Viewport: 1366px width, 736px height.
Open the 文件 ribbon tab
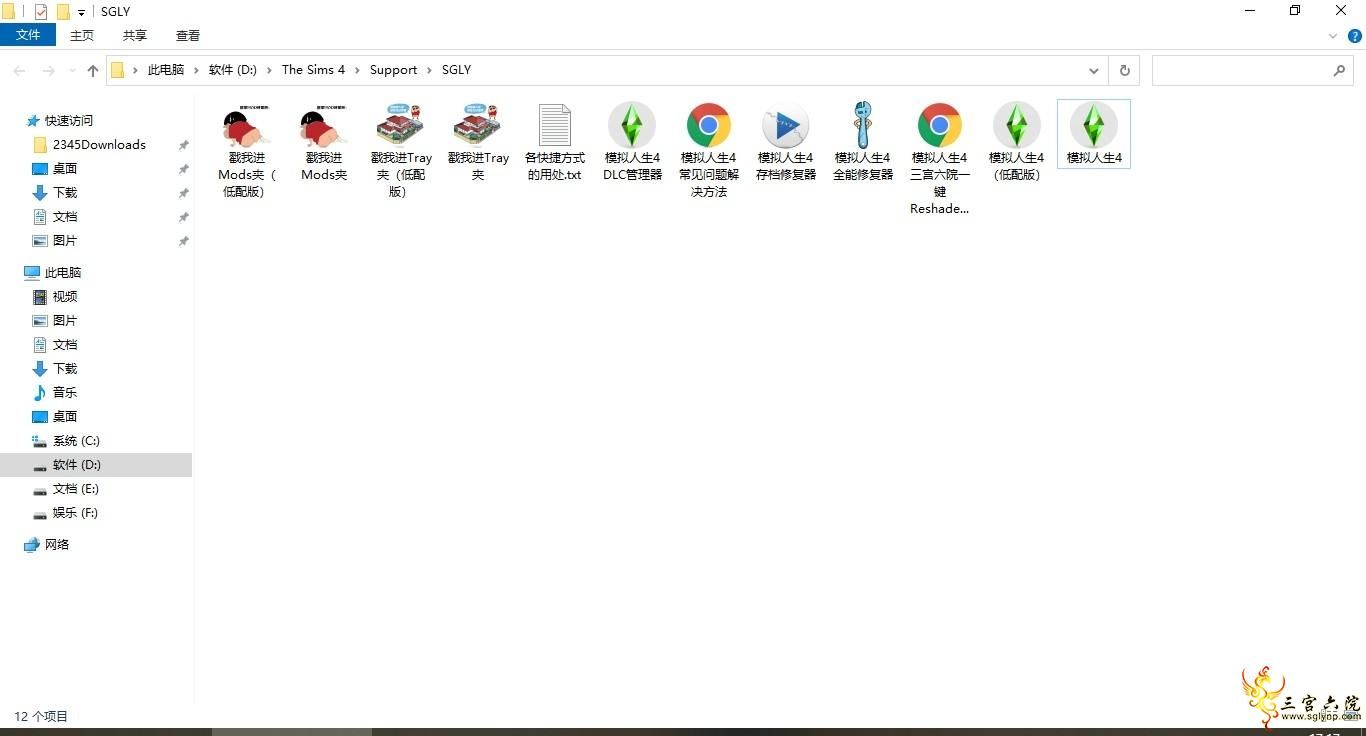28,35
